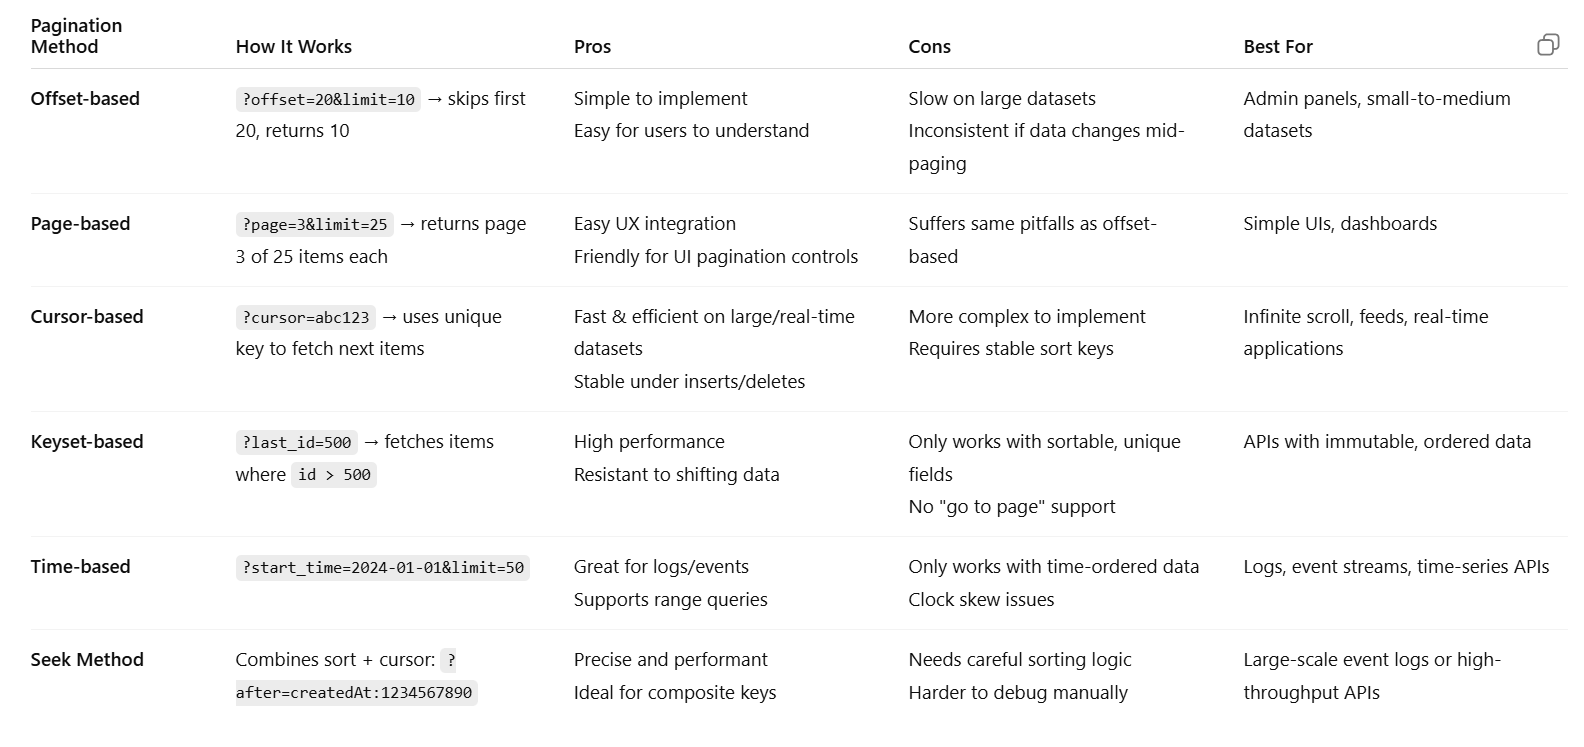Click the "Best For" column header
The height and width of the screenshot is (747, 1584).
point(1277,47)
